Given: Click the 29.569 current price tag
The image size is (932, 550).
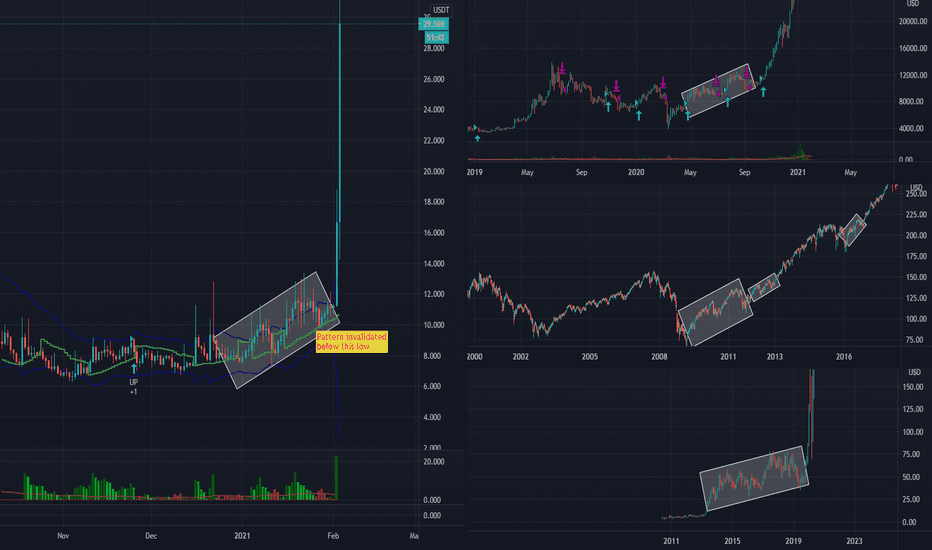Looking at the screenshot, I should (x=434, y=24).
